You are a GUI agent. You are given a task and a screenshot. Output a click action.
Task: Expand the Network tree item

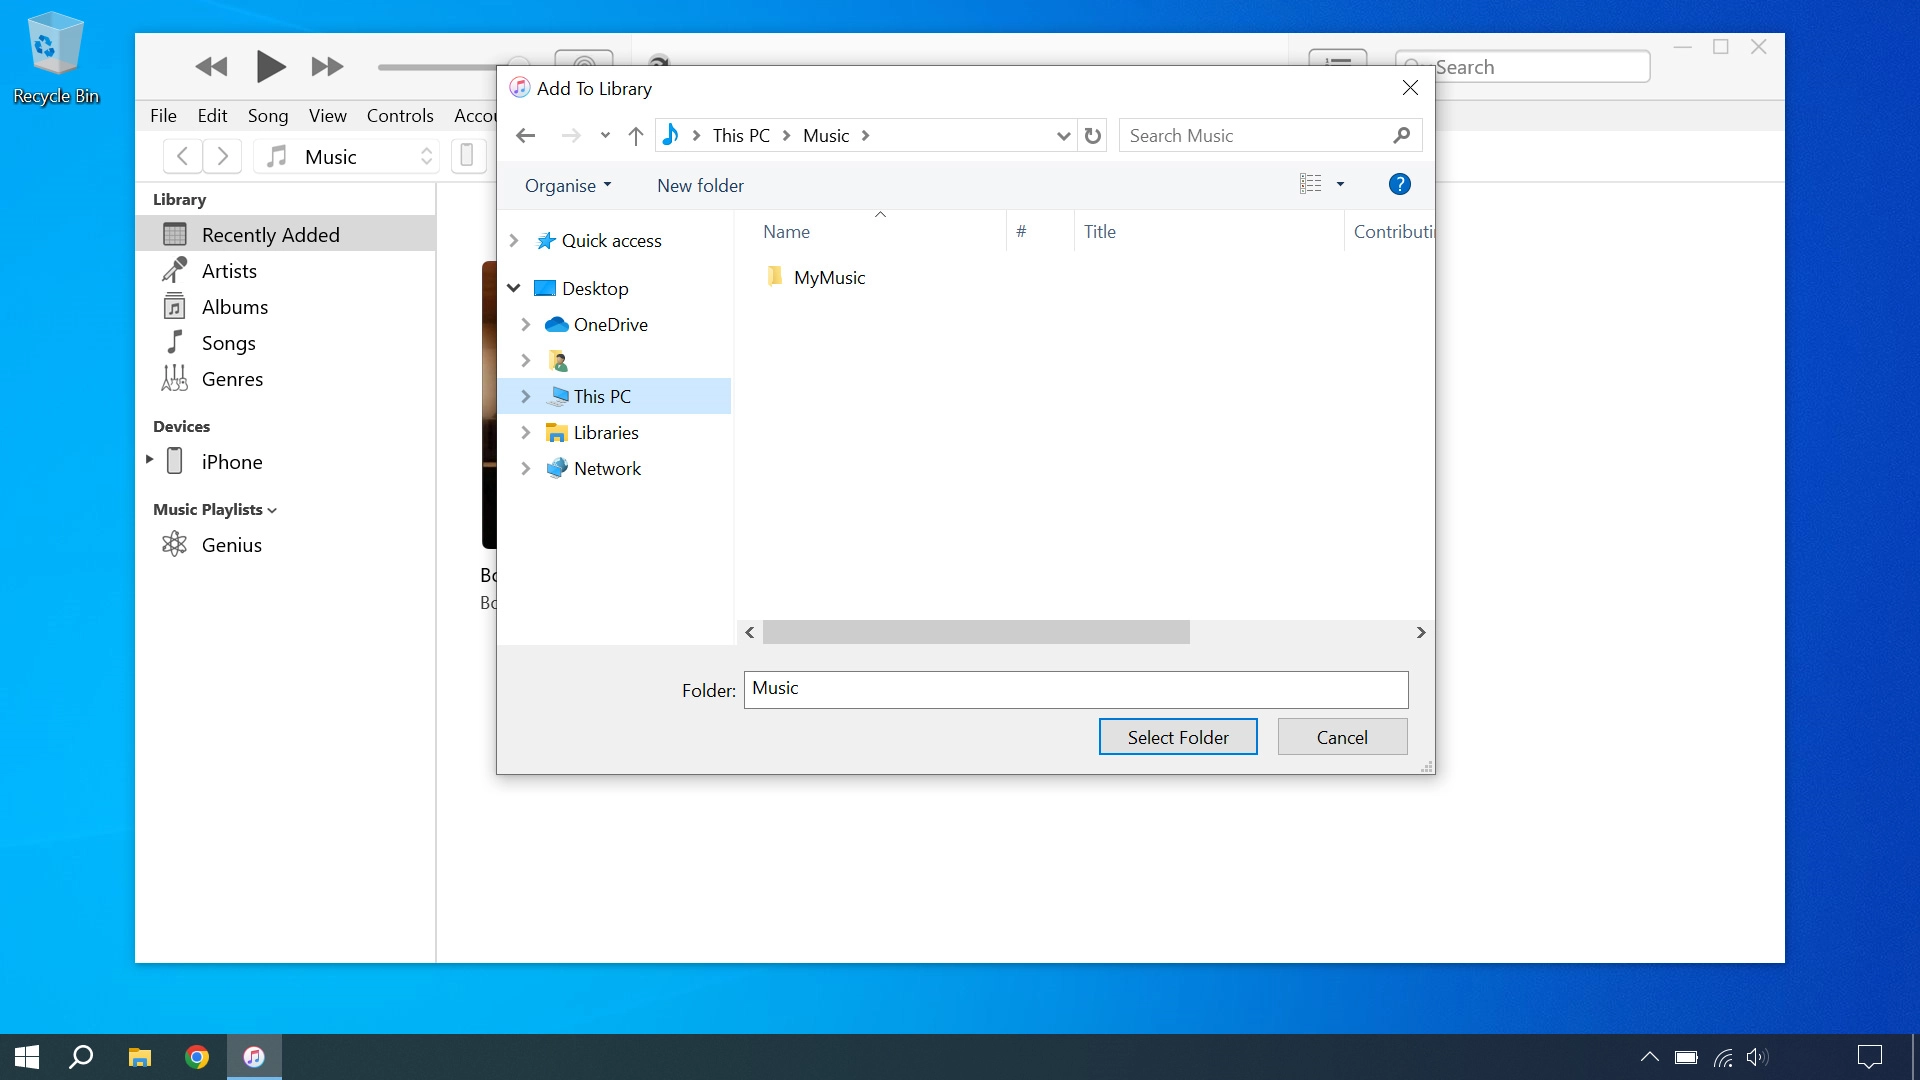[x=527, y=468]
